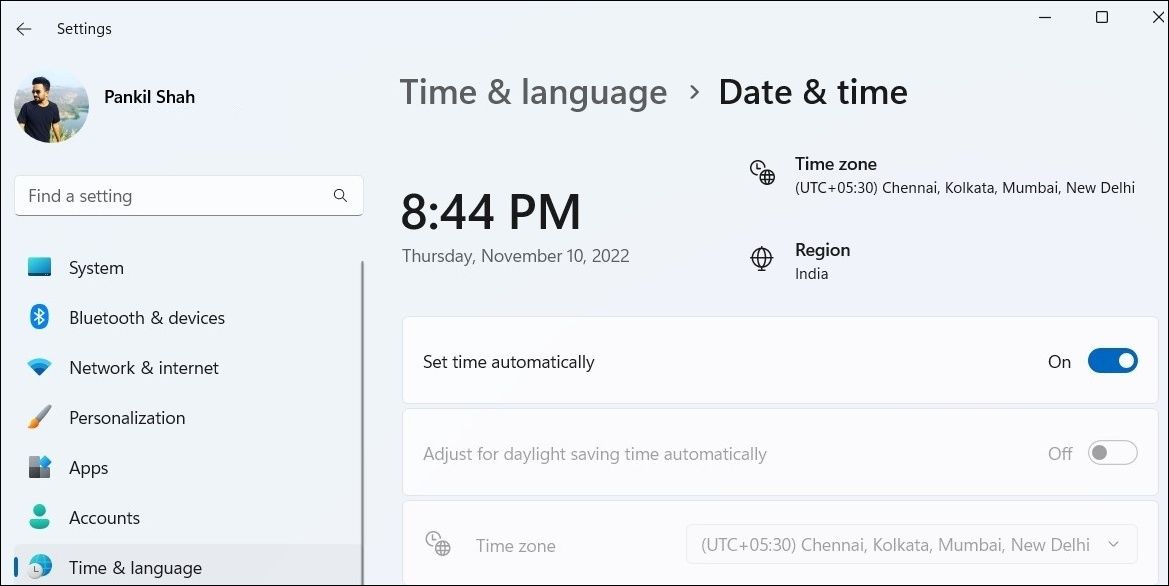Click the sidebar vertical scrollbar
1169x586 pixels.
pyautogui.click(x=363, y=422)
